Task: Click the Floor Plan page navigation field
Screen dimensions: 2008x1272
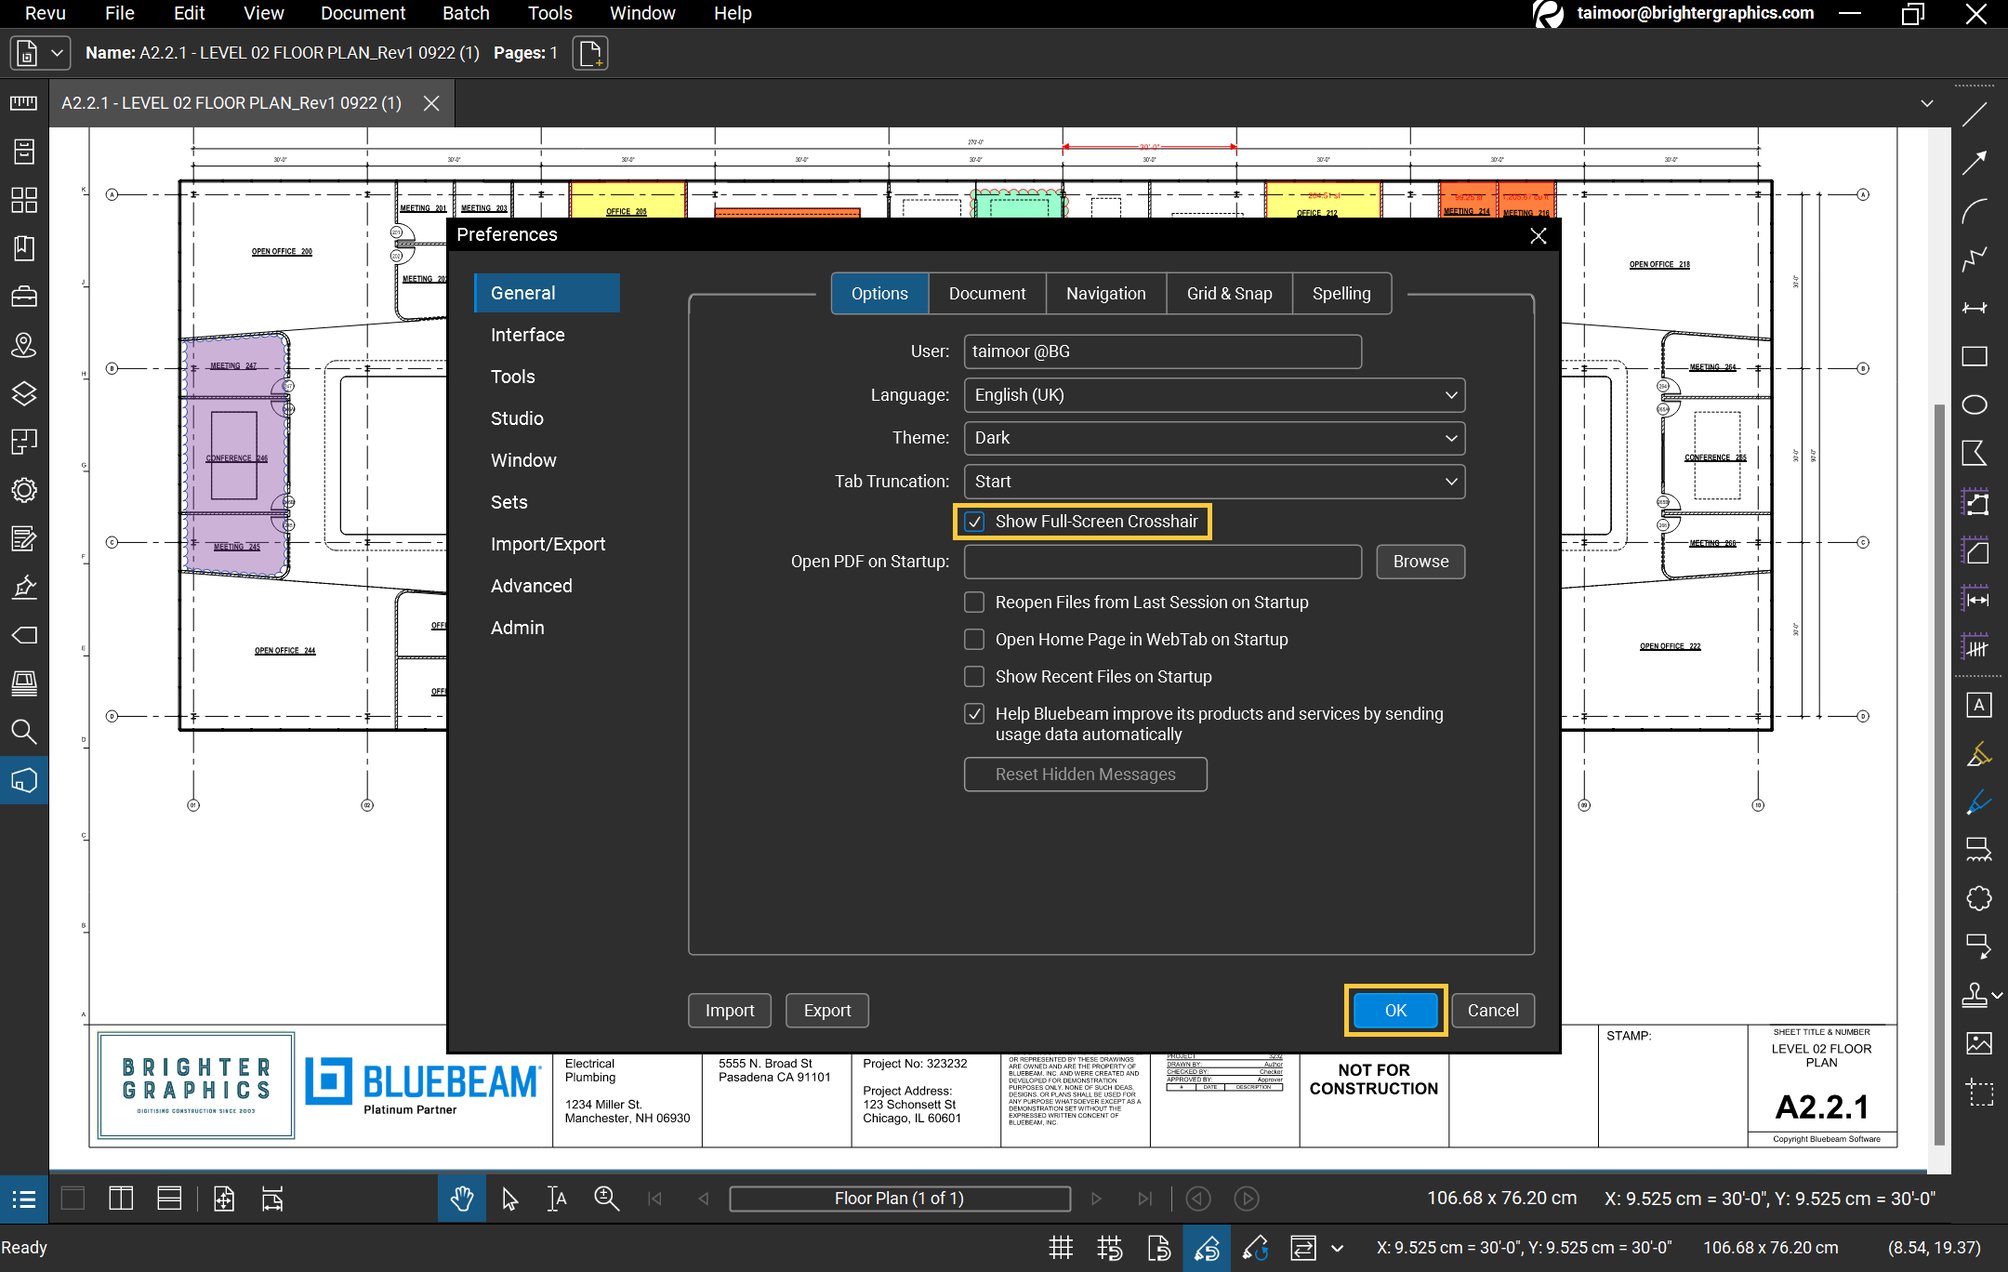Action: pos(898,1198)
